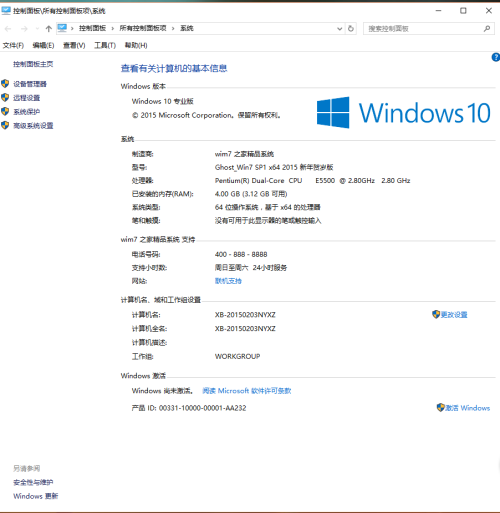Open 设备管理器 link
This screenshot has height=513, width=500.
(30, 84)
